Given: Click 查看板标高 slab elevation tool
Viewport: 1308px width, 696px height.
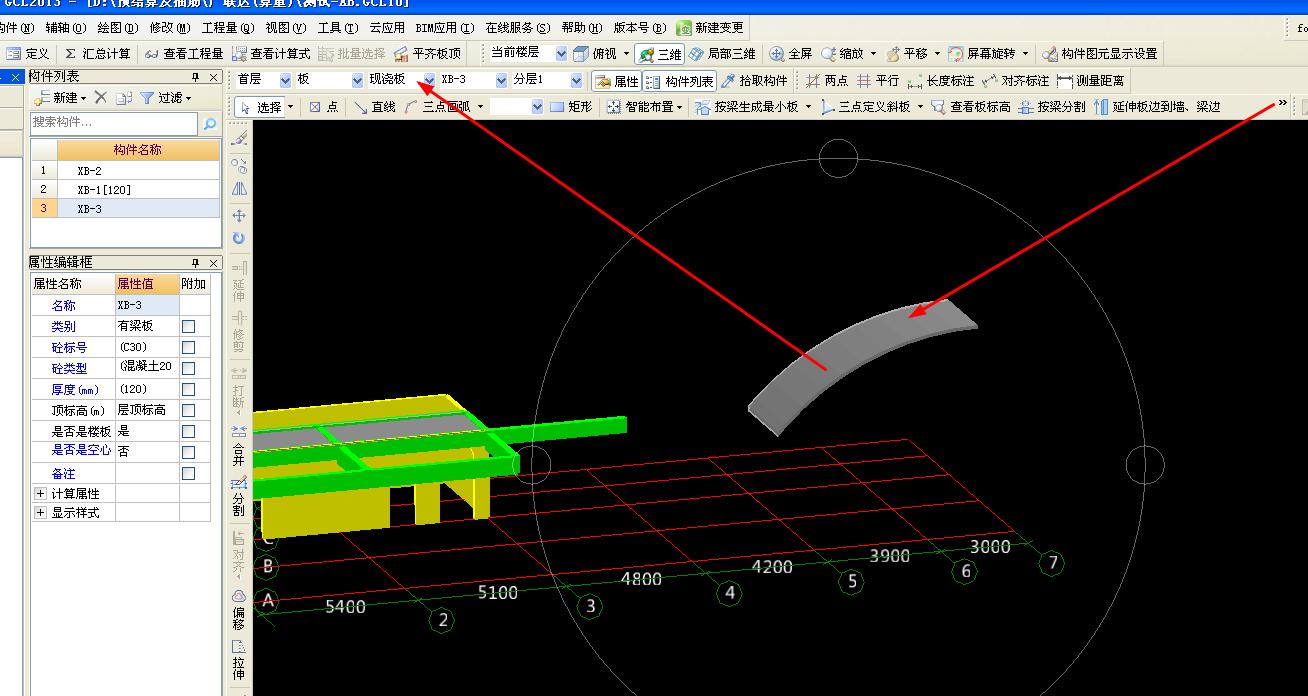Looking at the screenshot, I should coord(970,106).
